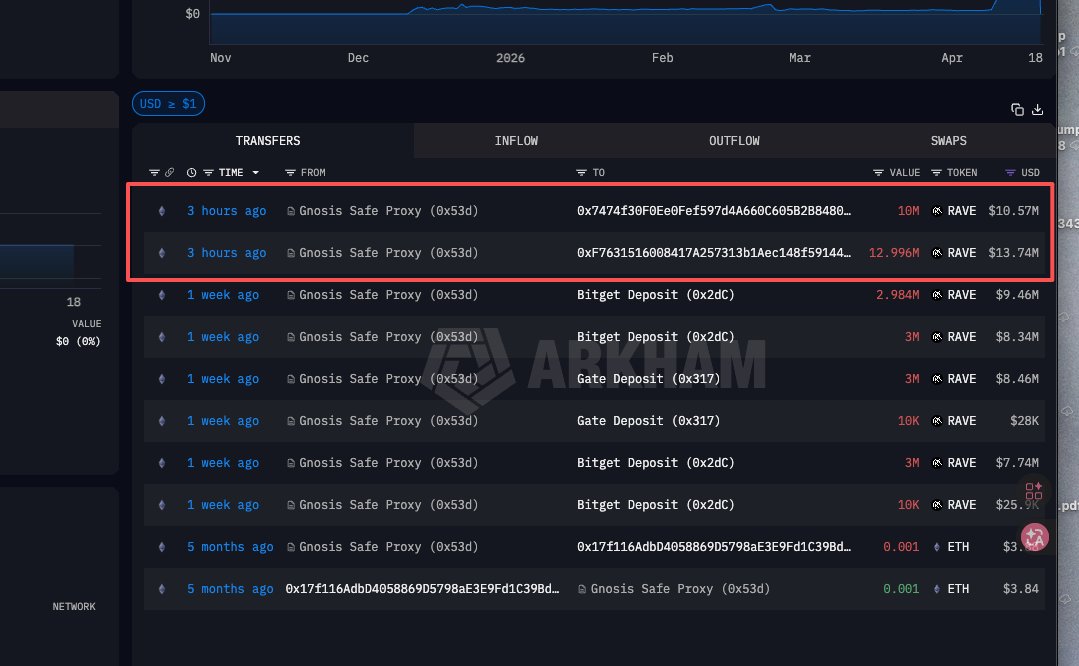Click the pink grid-sparkle floating icon at right edge
1079x666 pixels.
point(1034,491)
